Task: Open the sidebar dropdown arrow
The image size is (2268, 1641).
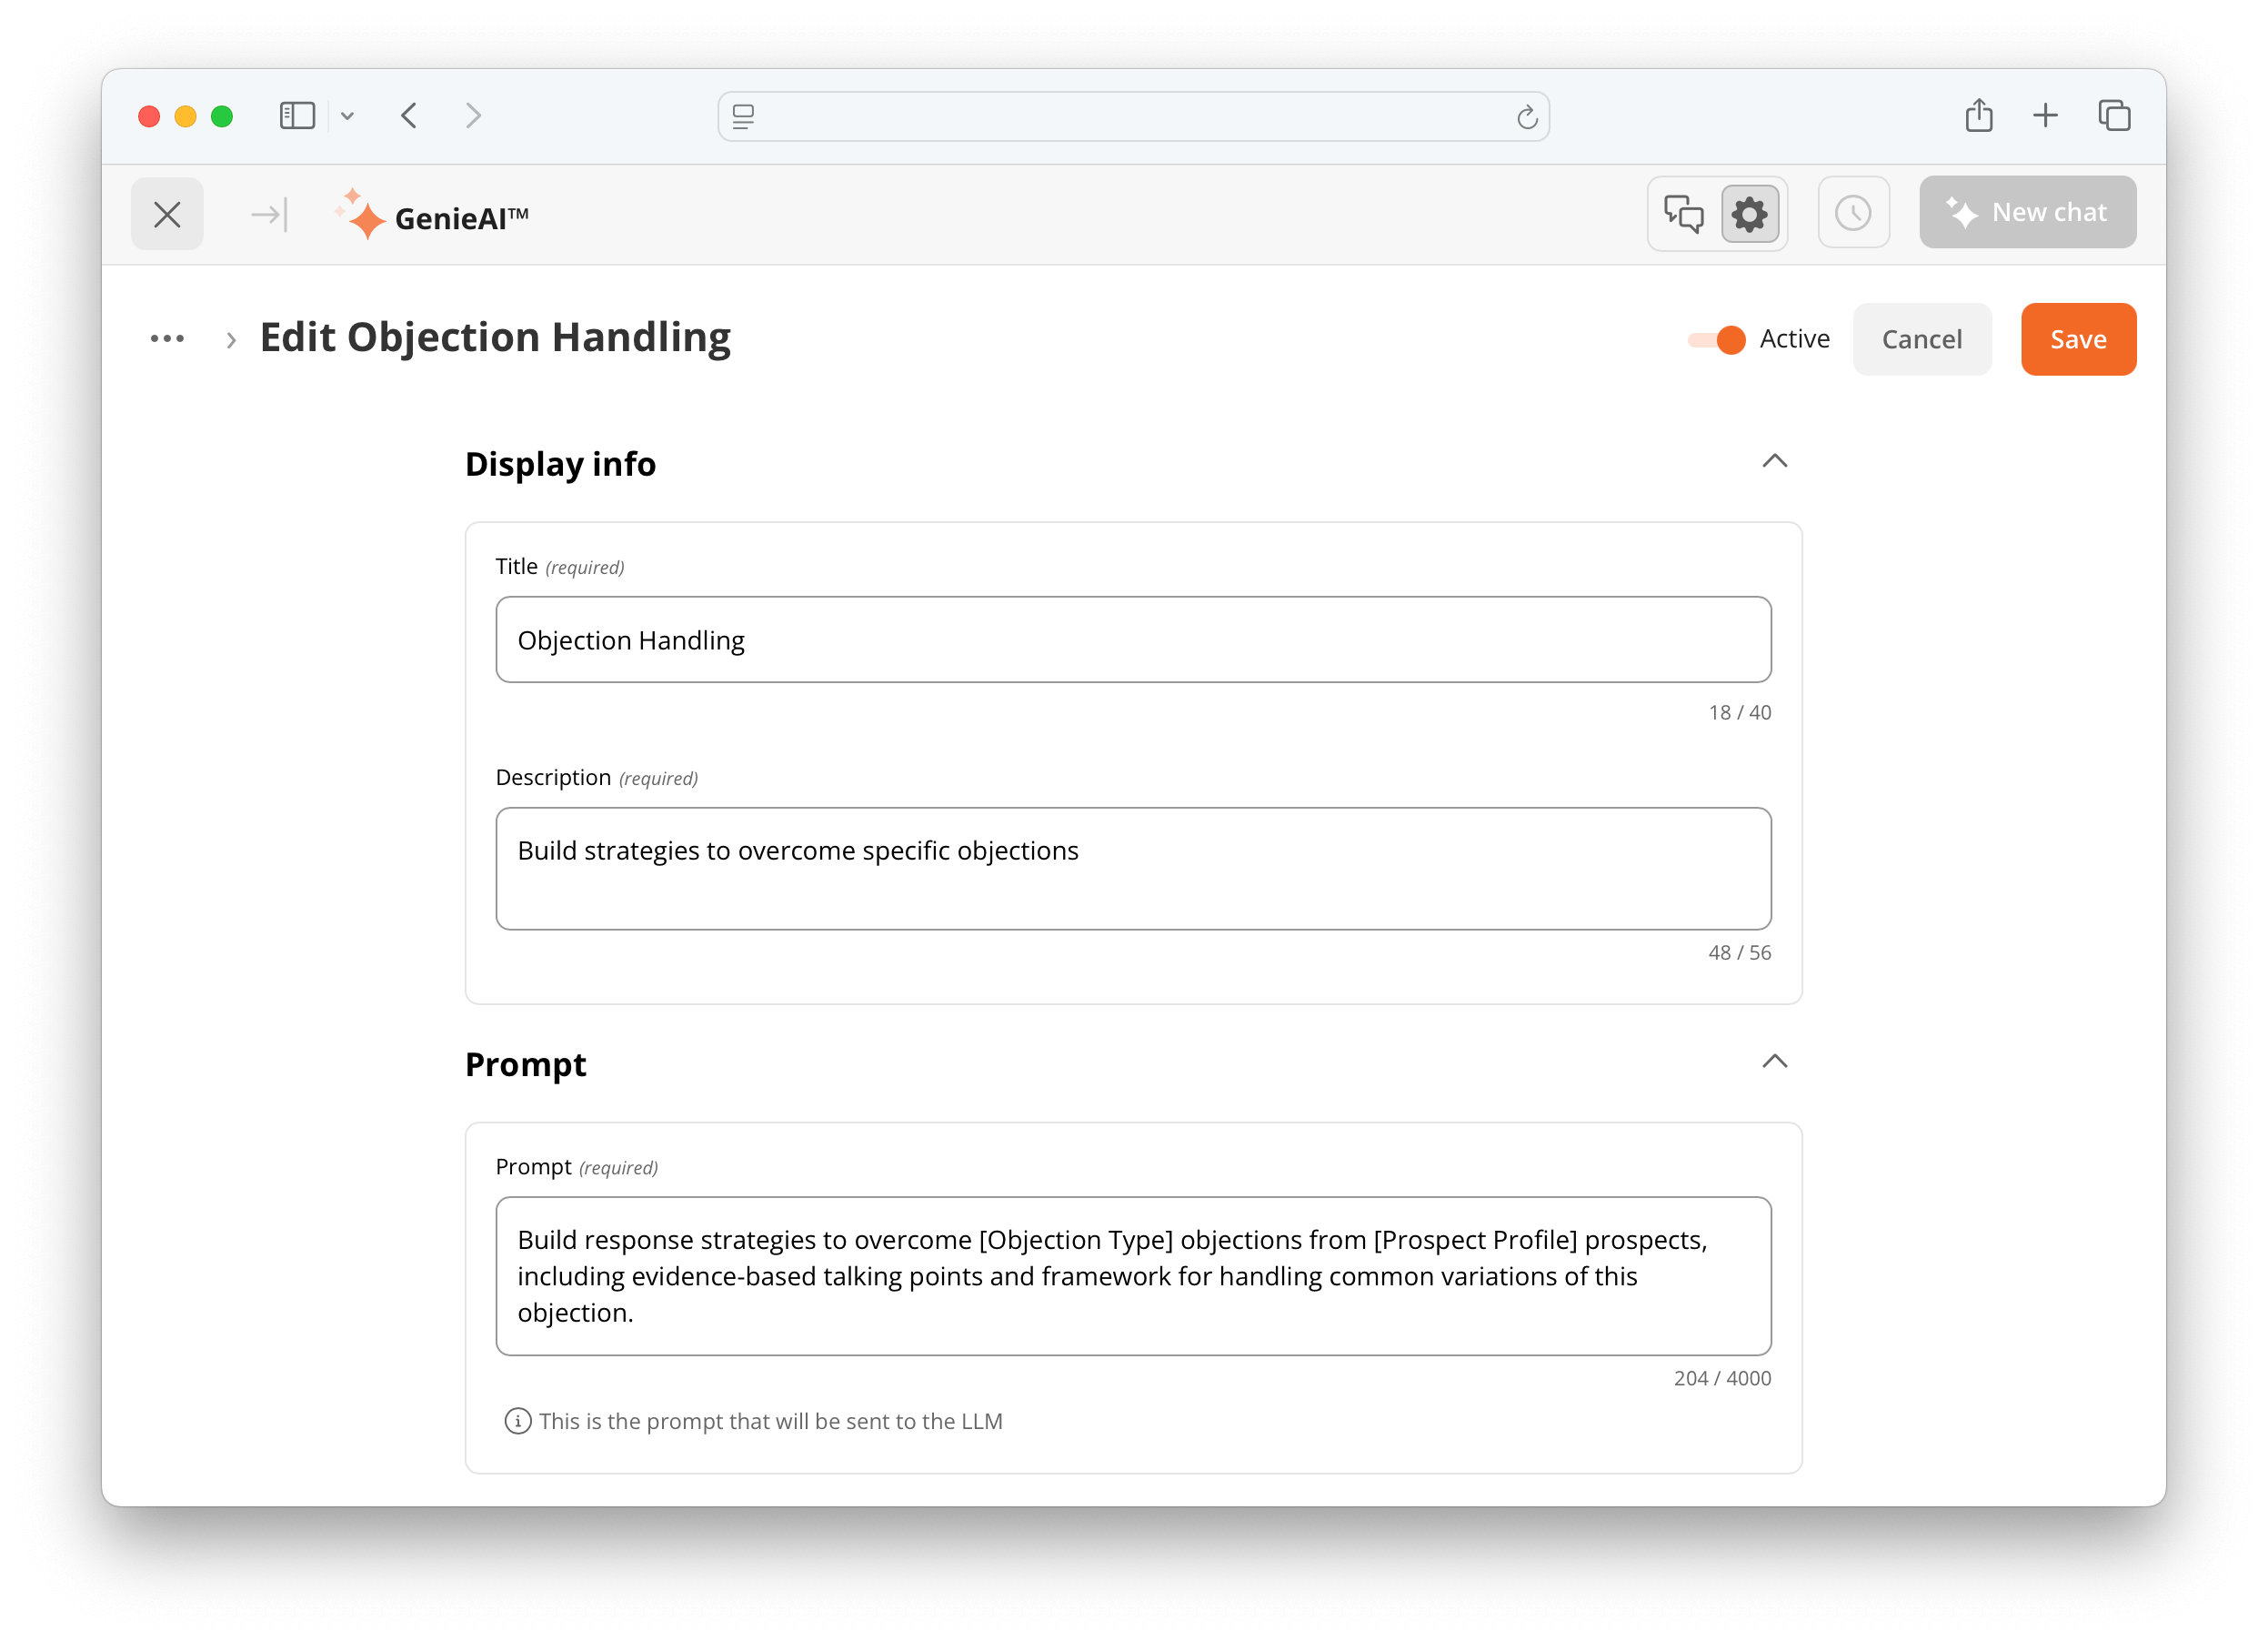Action: (347, 116)
